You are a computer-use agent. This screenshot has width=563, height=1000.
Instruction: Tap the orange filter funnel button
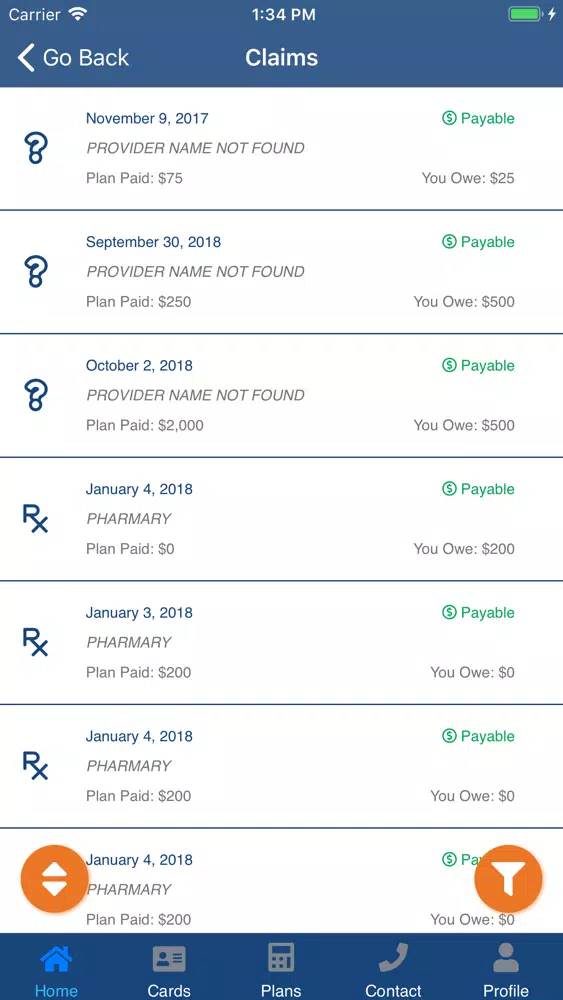pos(508,879)
